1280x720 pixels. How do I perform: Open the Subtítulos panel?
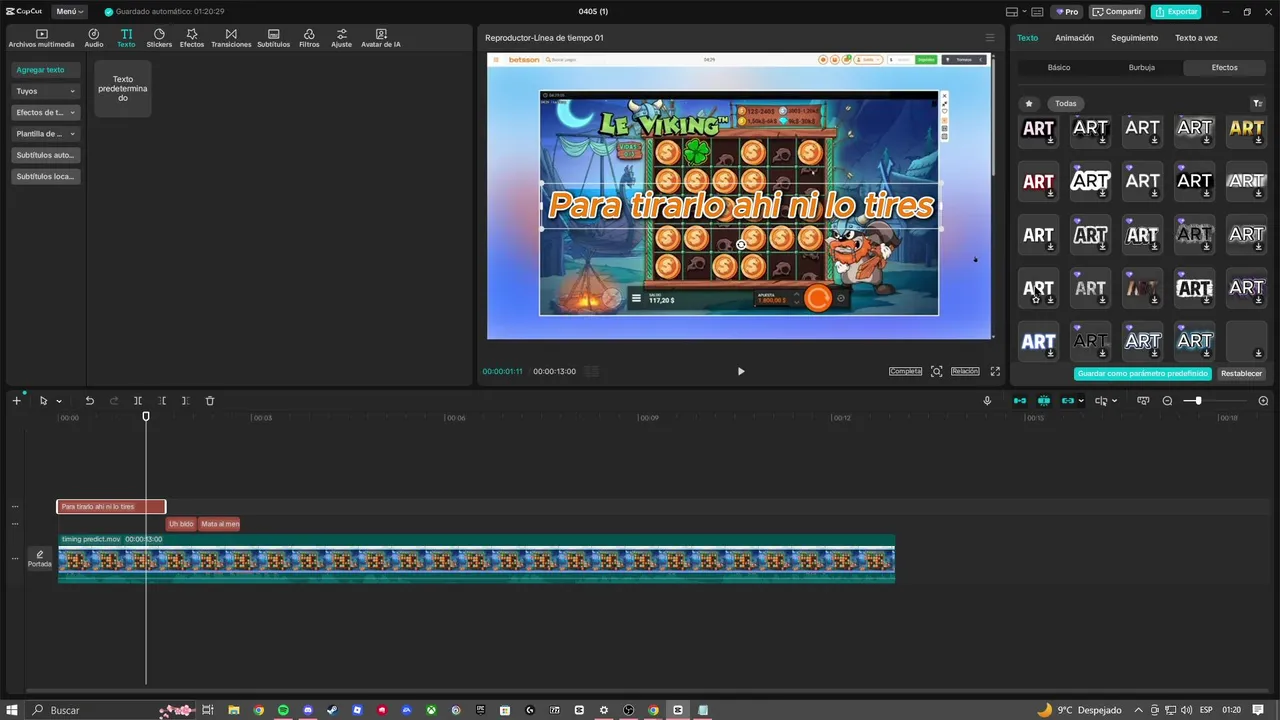[x=273, y=38]
